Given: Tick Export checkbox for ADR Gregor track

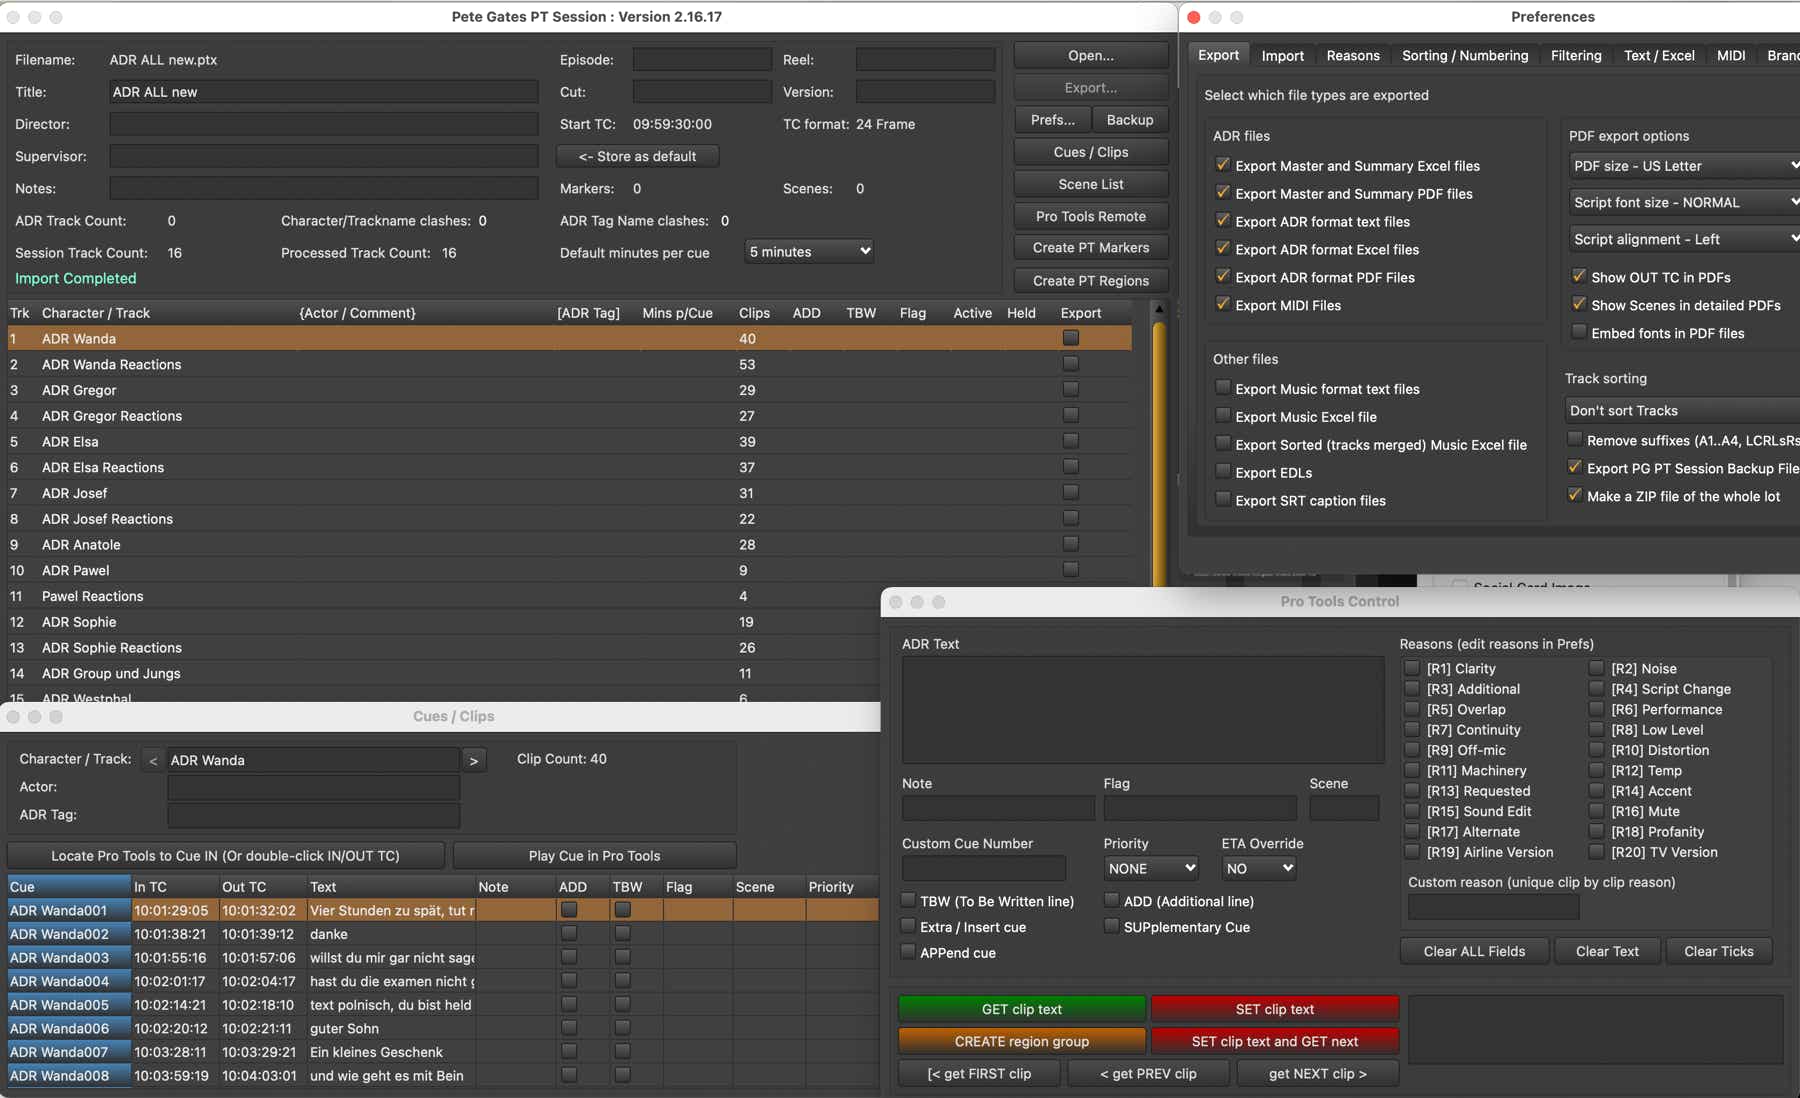Looking at the screenshot, I should pyautogui.click(x=1071, y=390).
